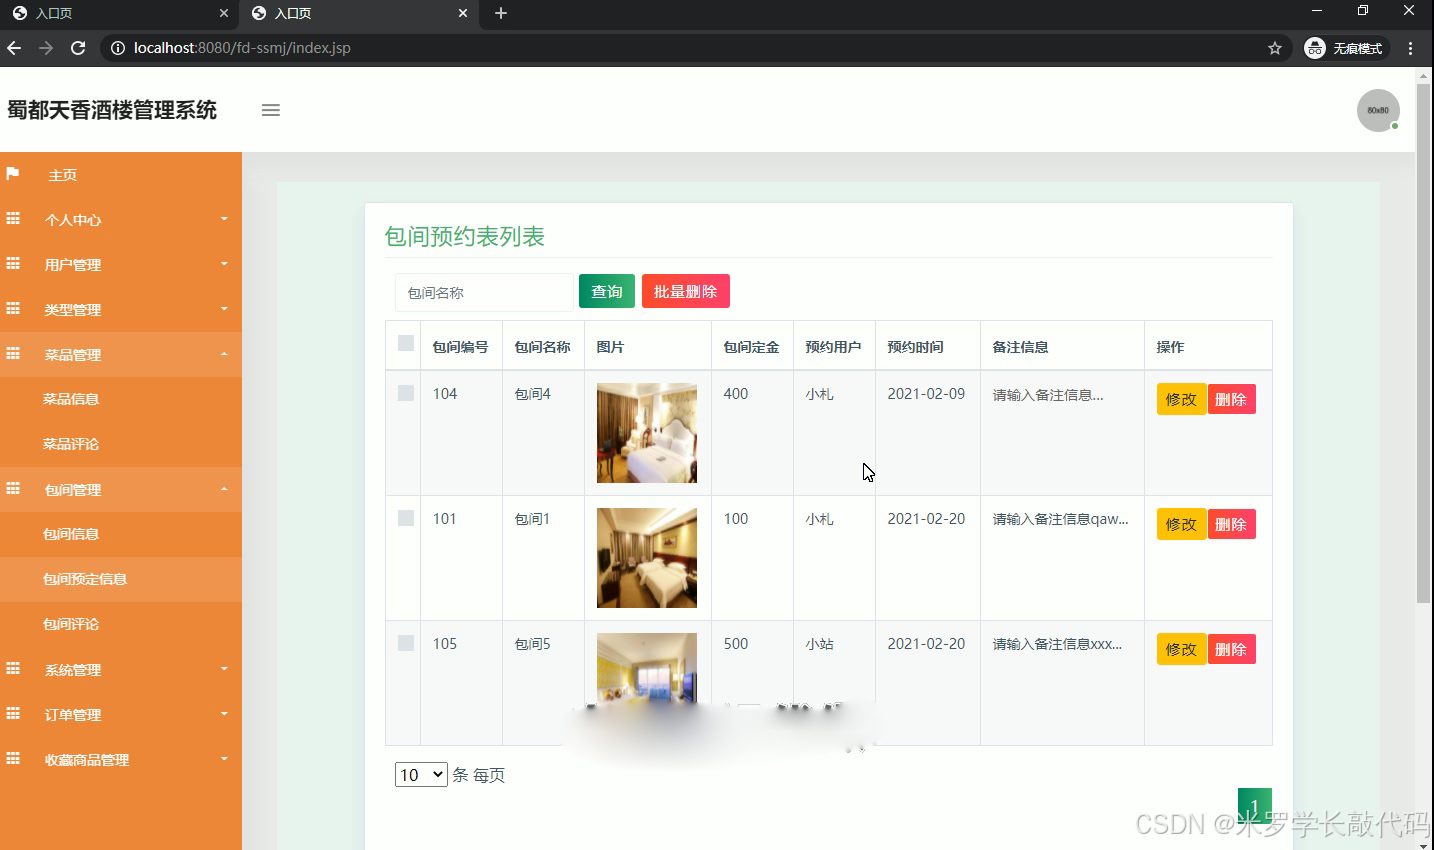This screenshot has width=1434, height=850.
Task: Click the 查询 search button
Action: (x=606, y=291)
